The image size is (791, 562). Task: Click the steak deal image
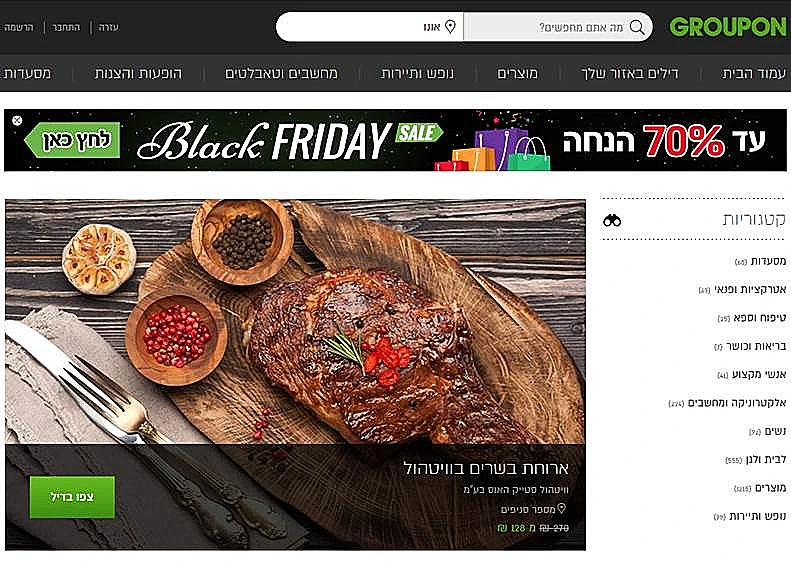pos(295,323)
